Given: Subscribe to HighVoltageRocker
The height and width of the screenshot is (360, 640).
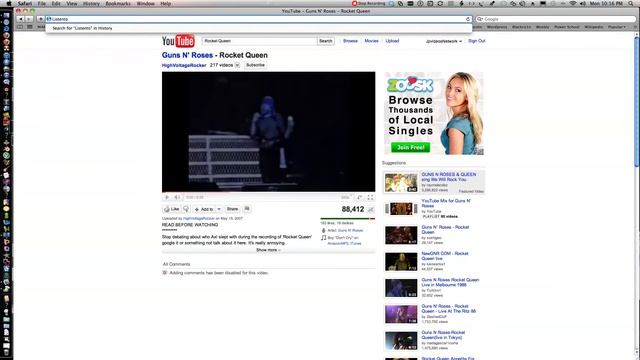Looking at the screenshot, I should tap(256, 65).
